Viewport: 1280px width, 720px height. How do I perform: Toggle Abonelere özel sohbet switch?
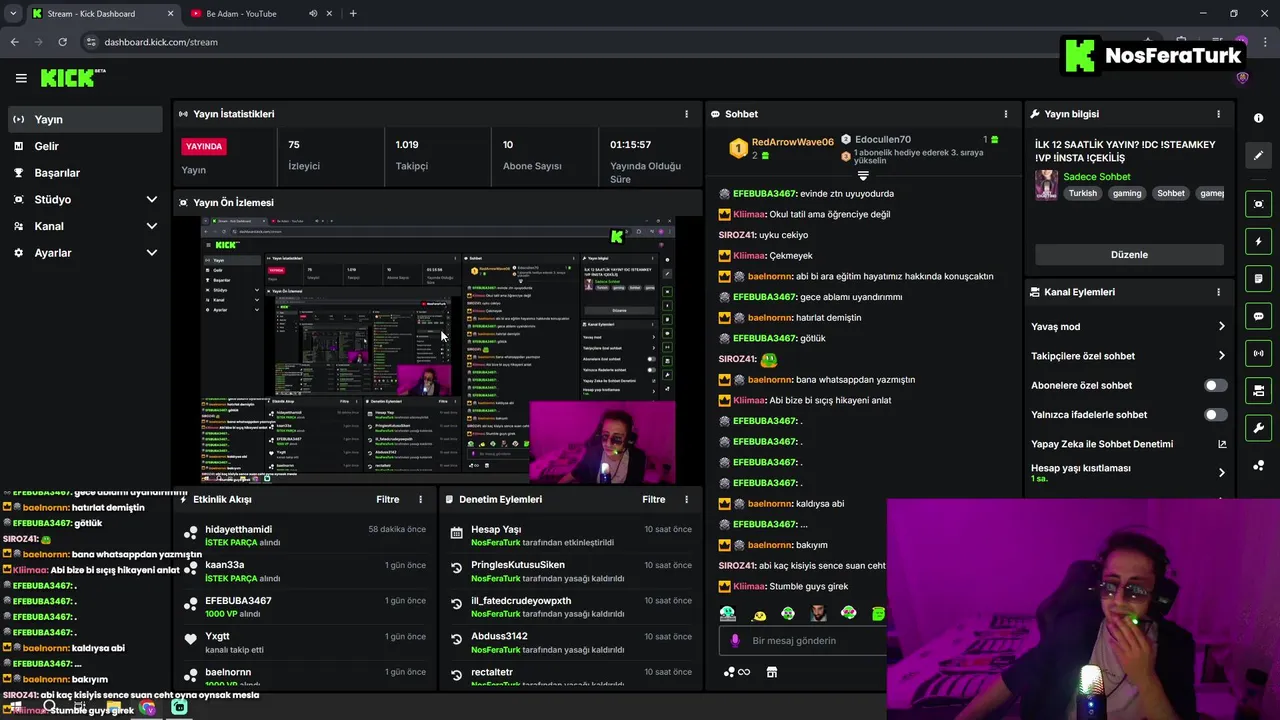pos(1215,385)
